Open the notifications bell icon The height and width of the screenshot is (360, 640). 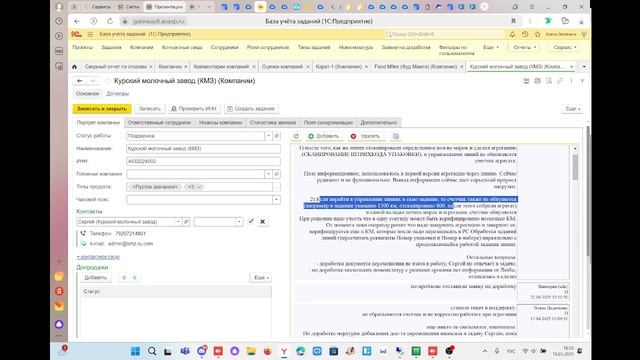pyautogui.click(x=512, y=34)
